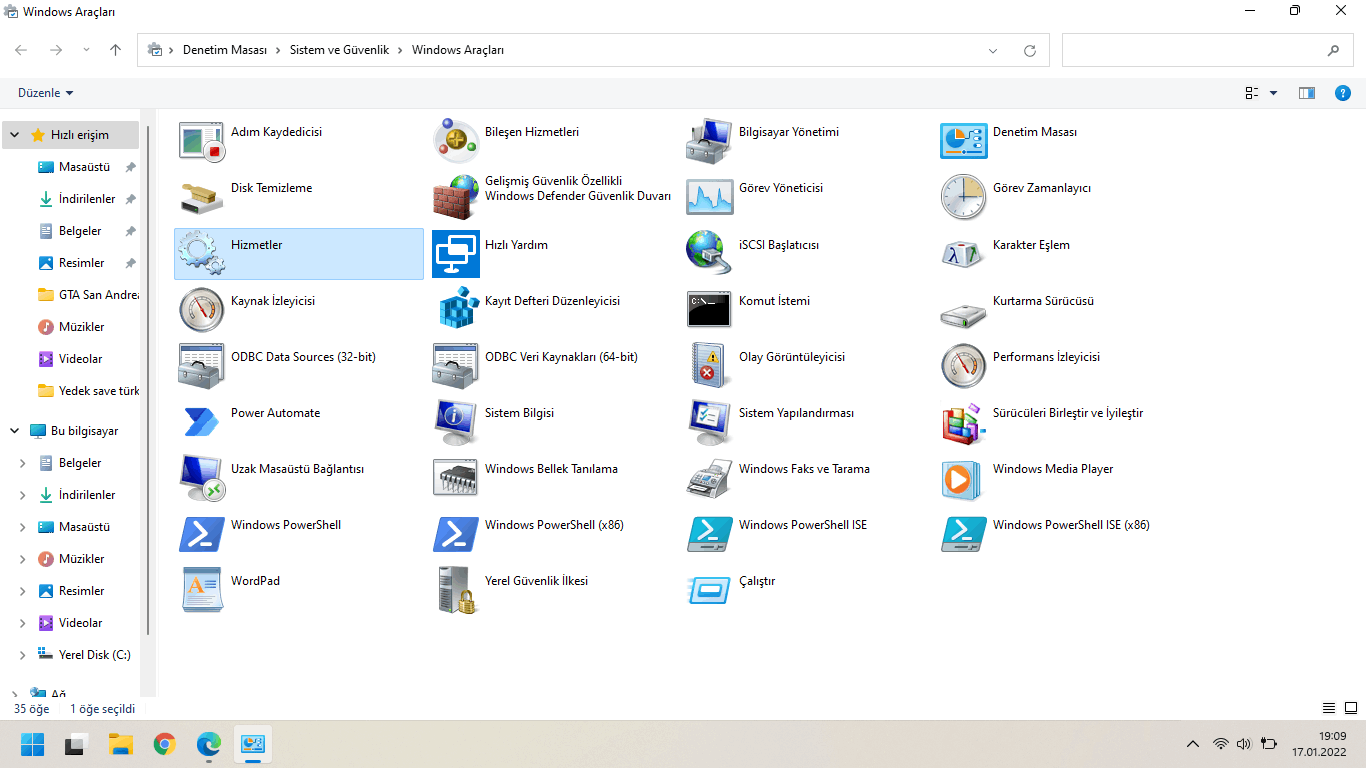
Task: Toggle the preview pane button
Action: 1306,93
